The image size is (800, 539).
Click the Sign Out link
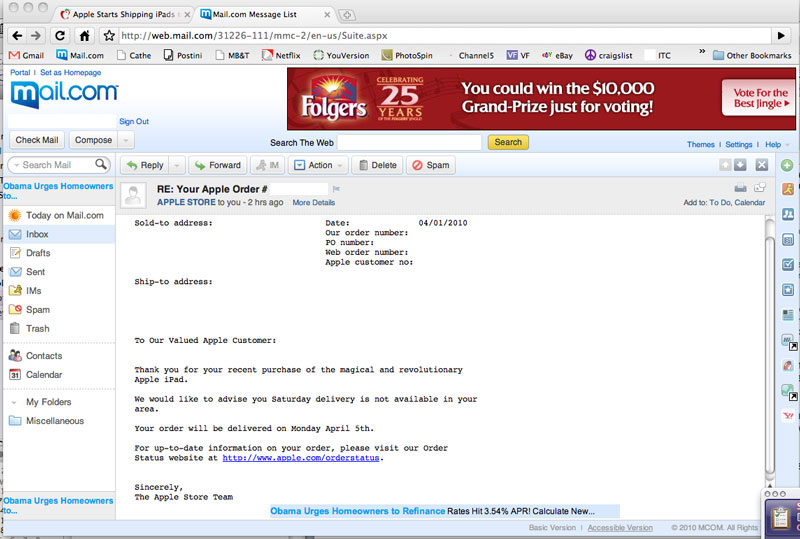click(x=134, y=121)
